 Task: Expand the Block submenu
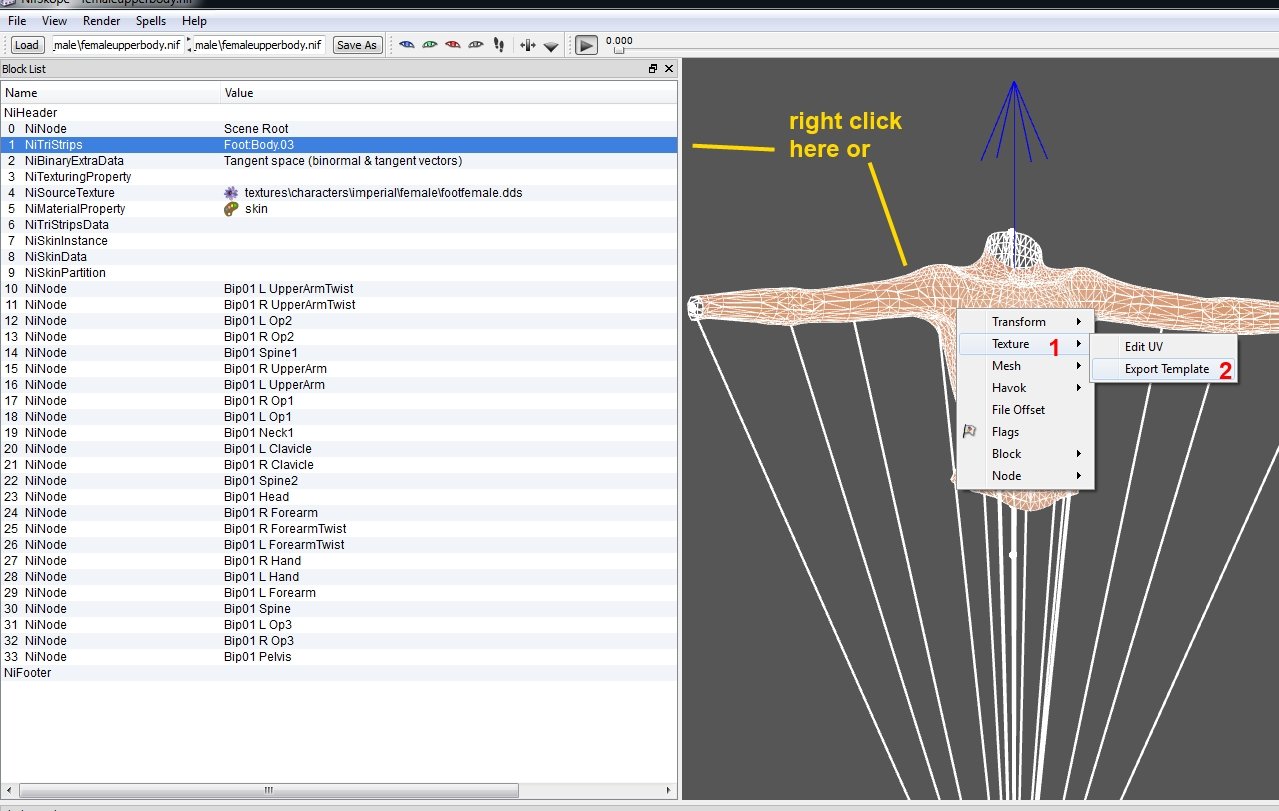coord(1026,454)
